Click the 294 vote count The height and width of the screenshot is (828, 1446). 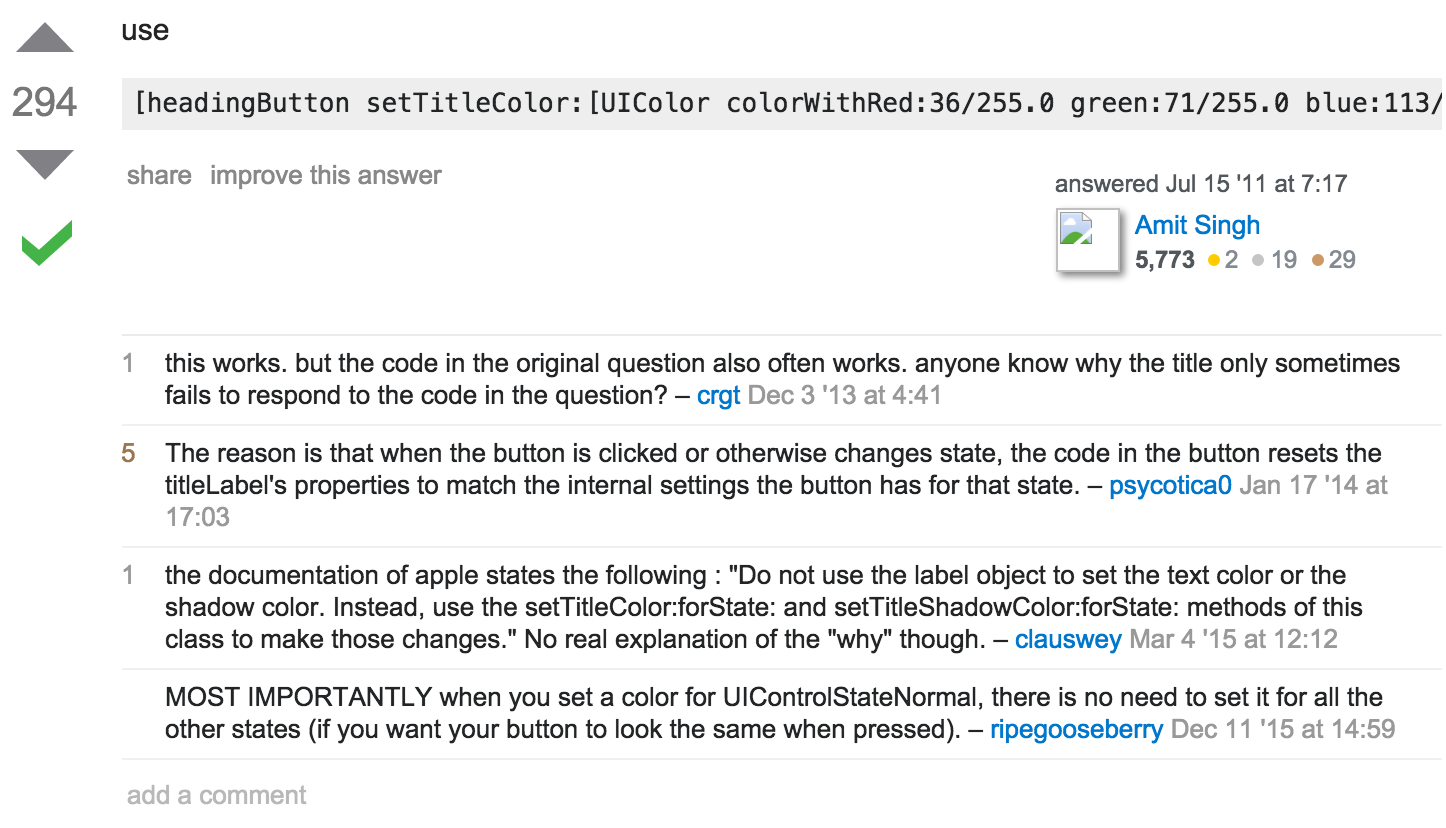pos(45,102)
